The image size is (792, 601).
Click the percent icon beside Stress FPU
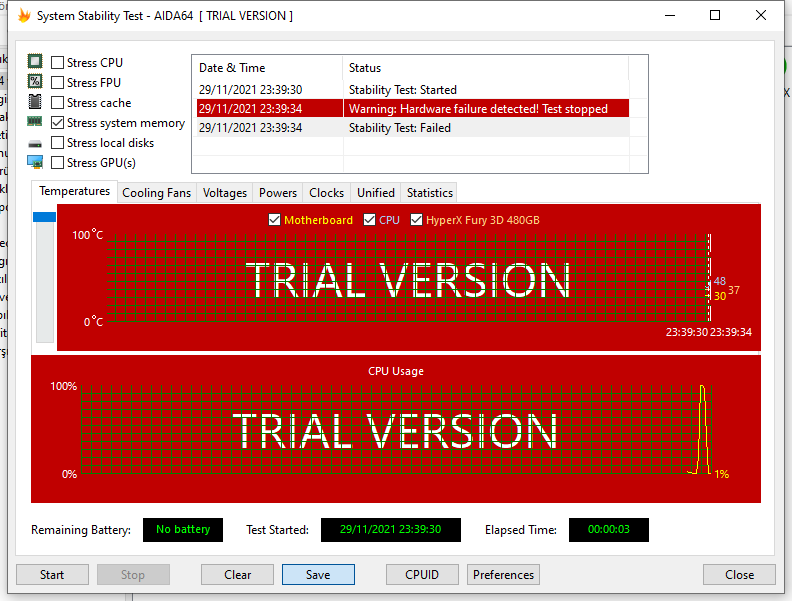pos(35,81)
